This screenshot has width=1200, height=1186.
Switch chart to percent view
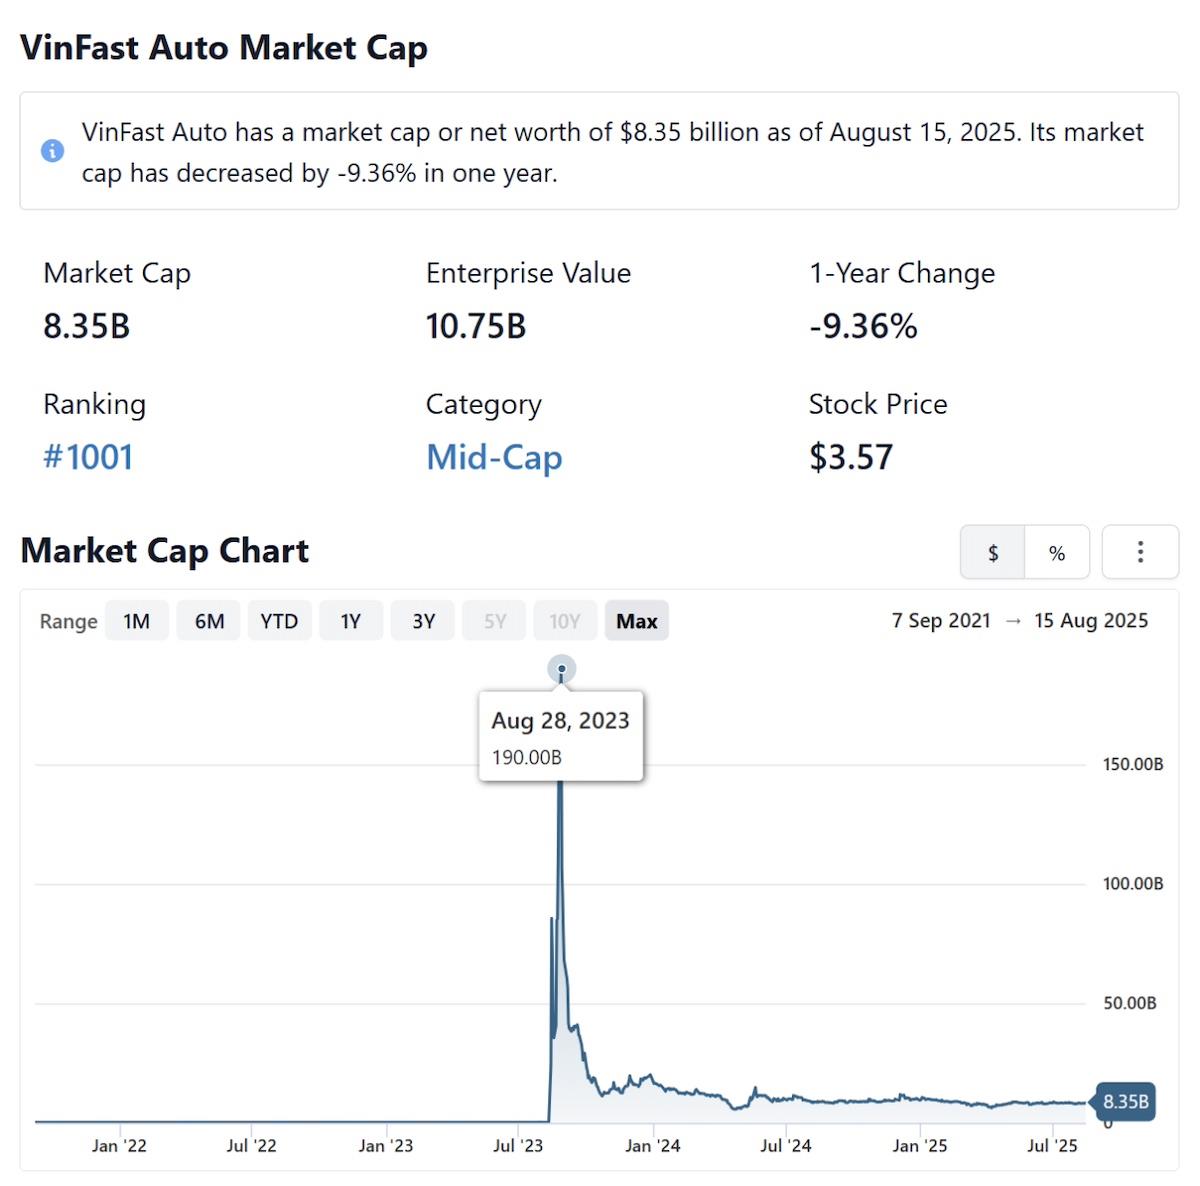[x=1057, y=552]
